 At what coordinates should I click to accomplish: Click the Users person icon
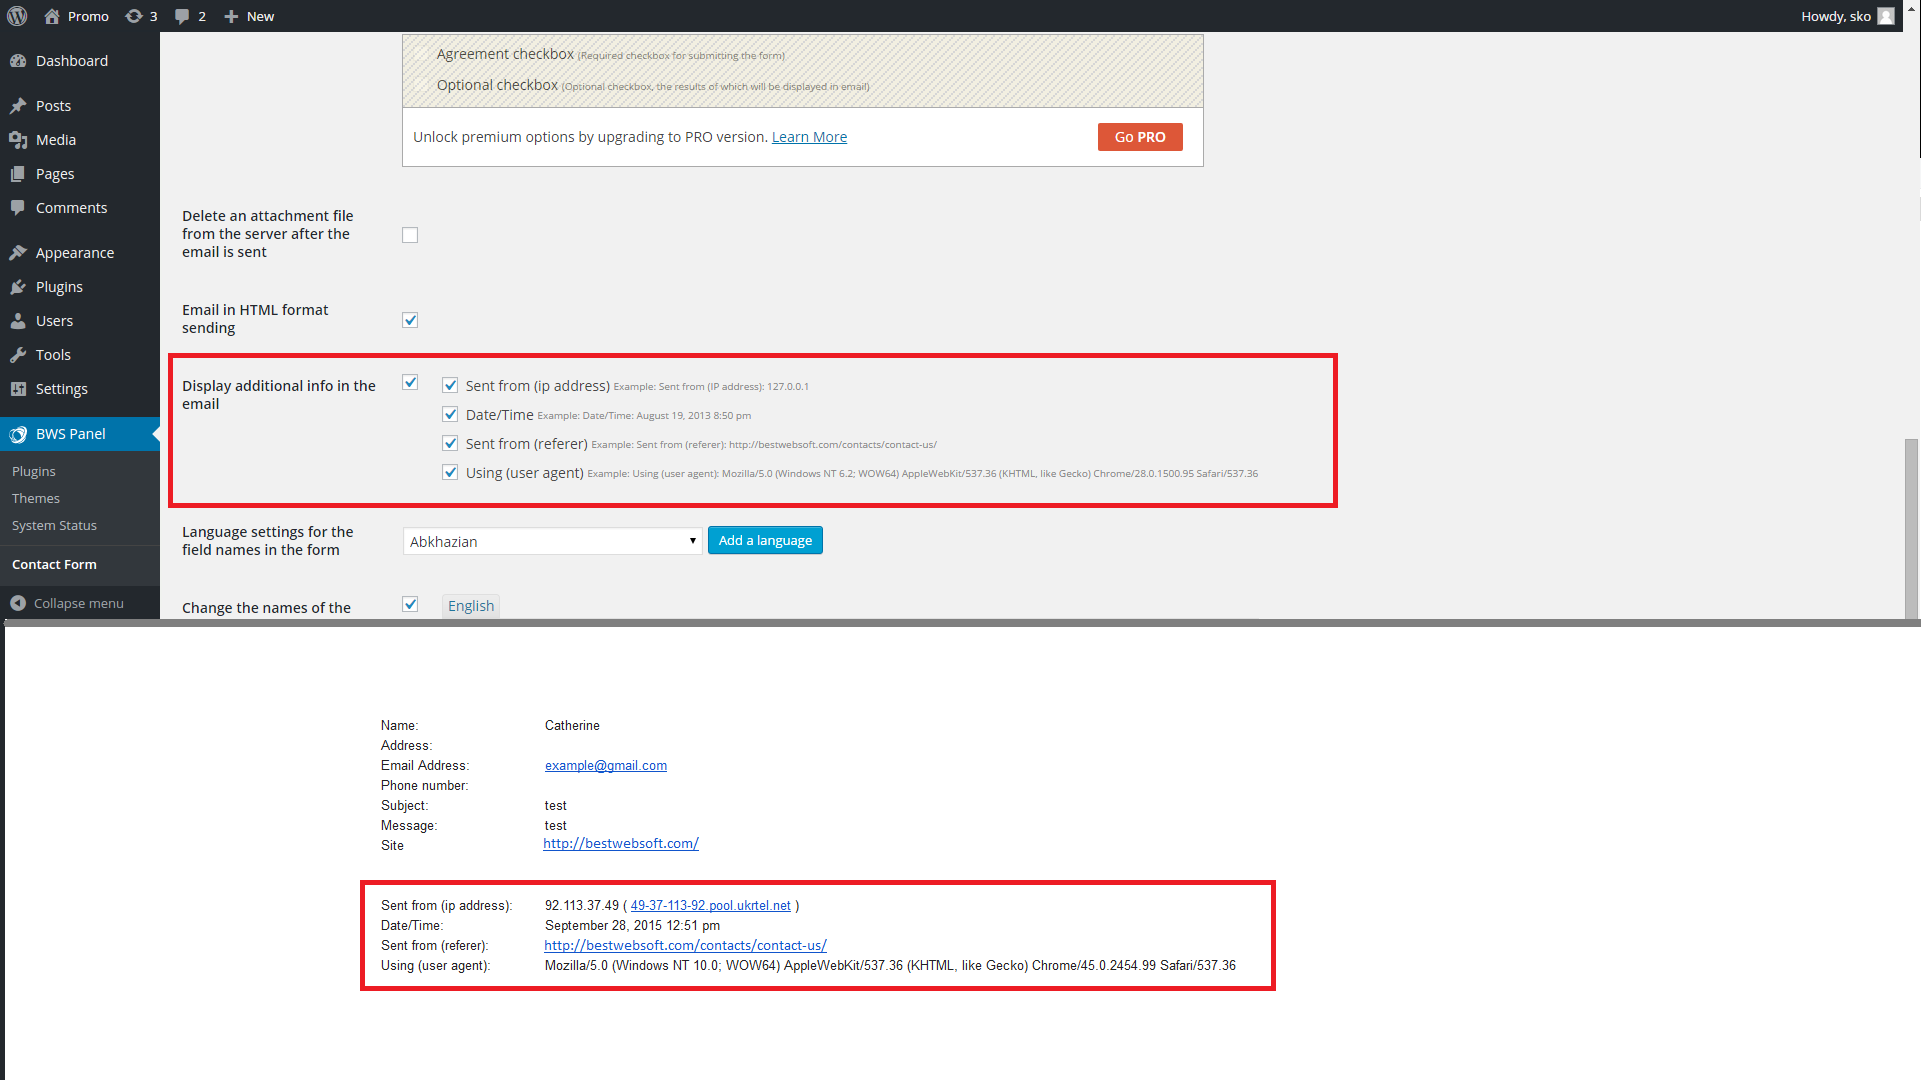tap(18, 321)
